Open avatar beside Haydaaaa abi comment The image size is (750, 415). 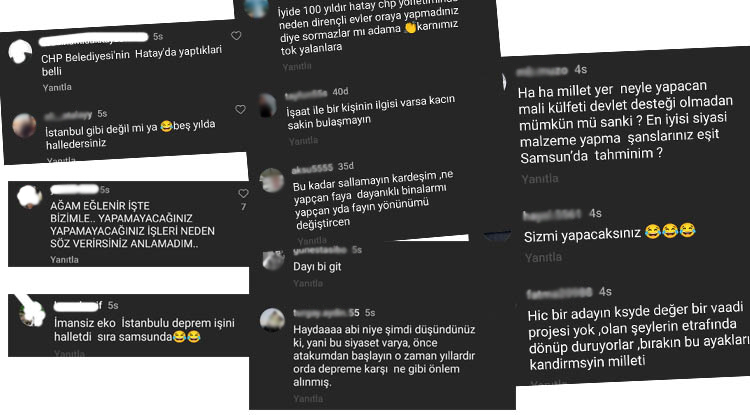272,320
